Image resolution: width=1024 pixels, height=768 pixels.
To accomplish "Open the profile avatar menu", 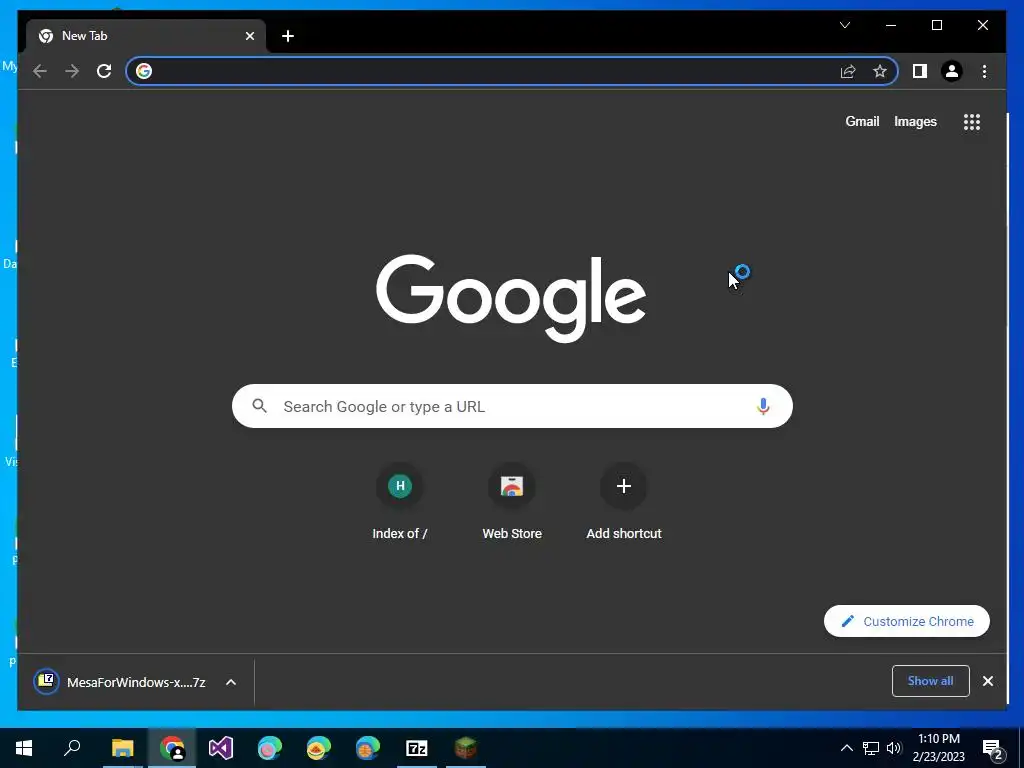I will tap(952, 71).
